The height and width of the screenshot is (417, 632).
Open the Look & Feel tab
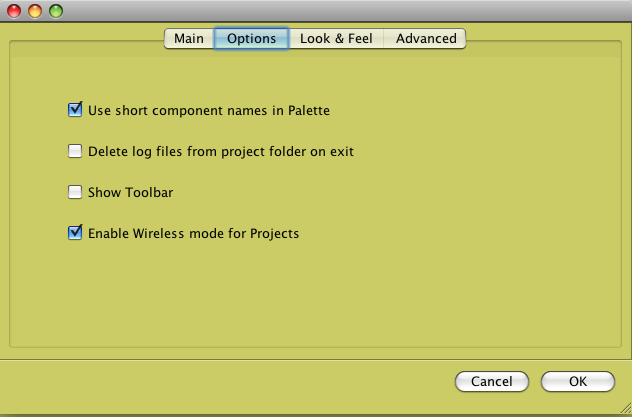(336, 39)
